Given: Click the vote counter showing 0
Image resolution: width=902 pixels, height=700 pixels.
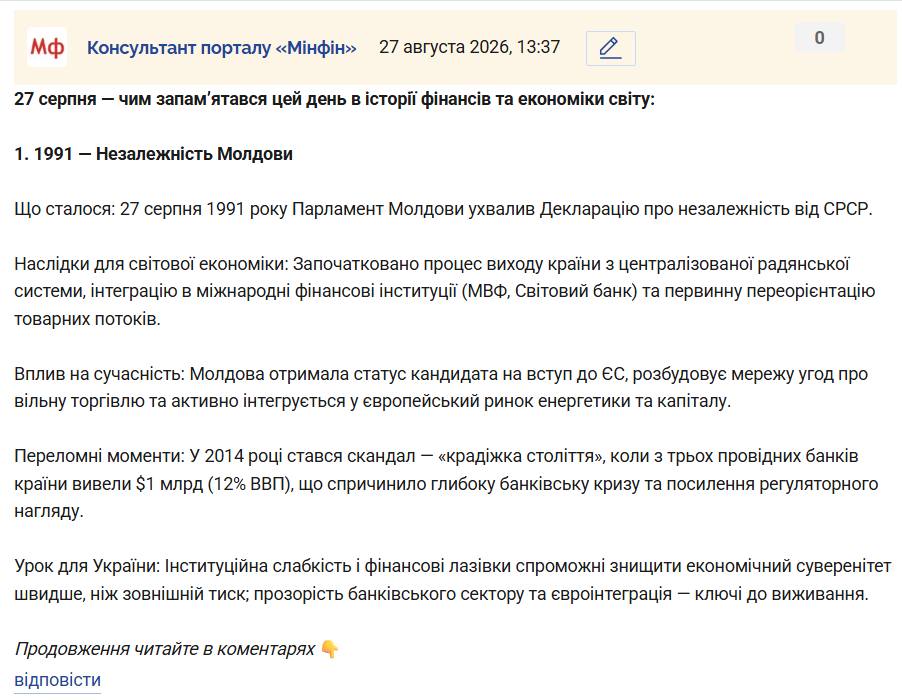Looking at the screenshot, I should tap(819, 38).
